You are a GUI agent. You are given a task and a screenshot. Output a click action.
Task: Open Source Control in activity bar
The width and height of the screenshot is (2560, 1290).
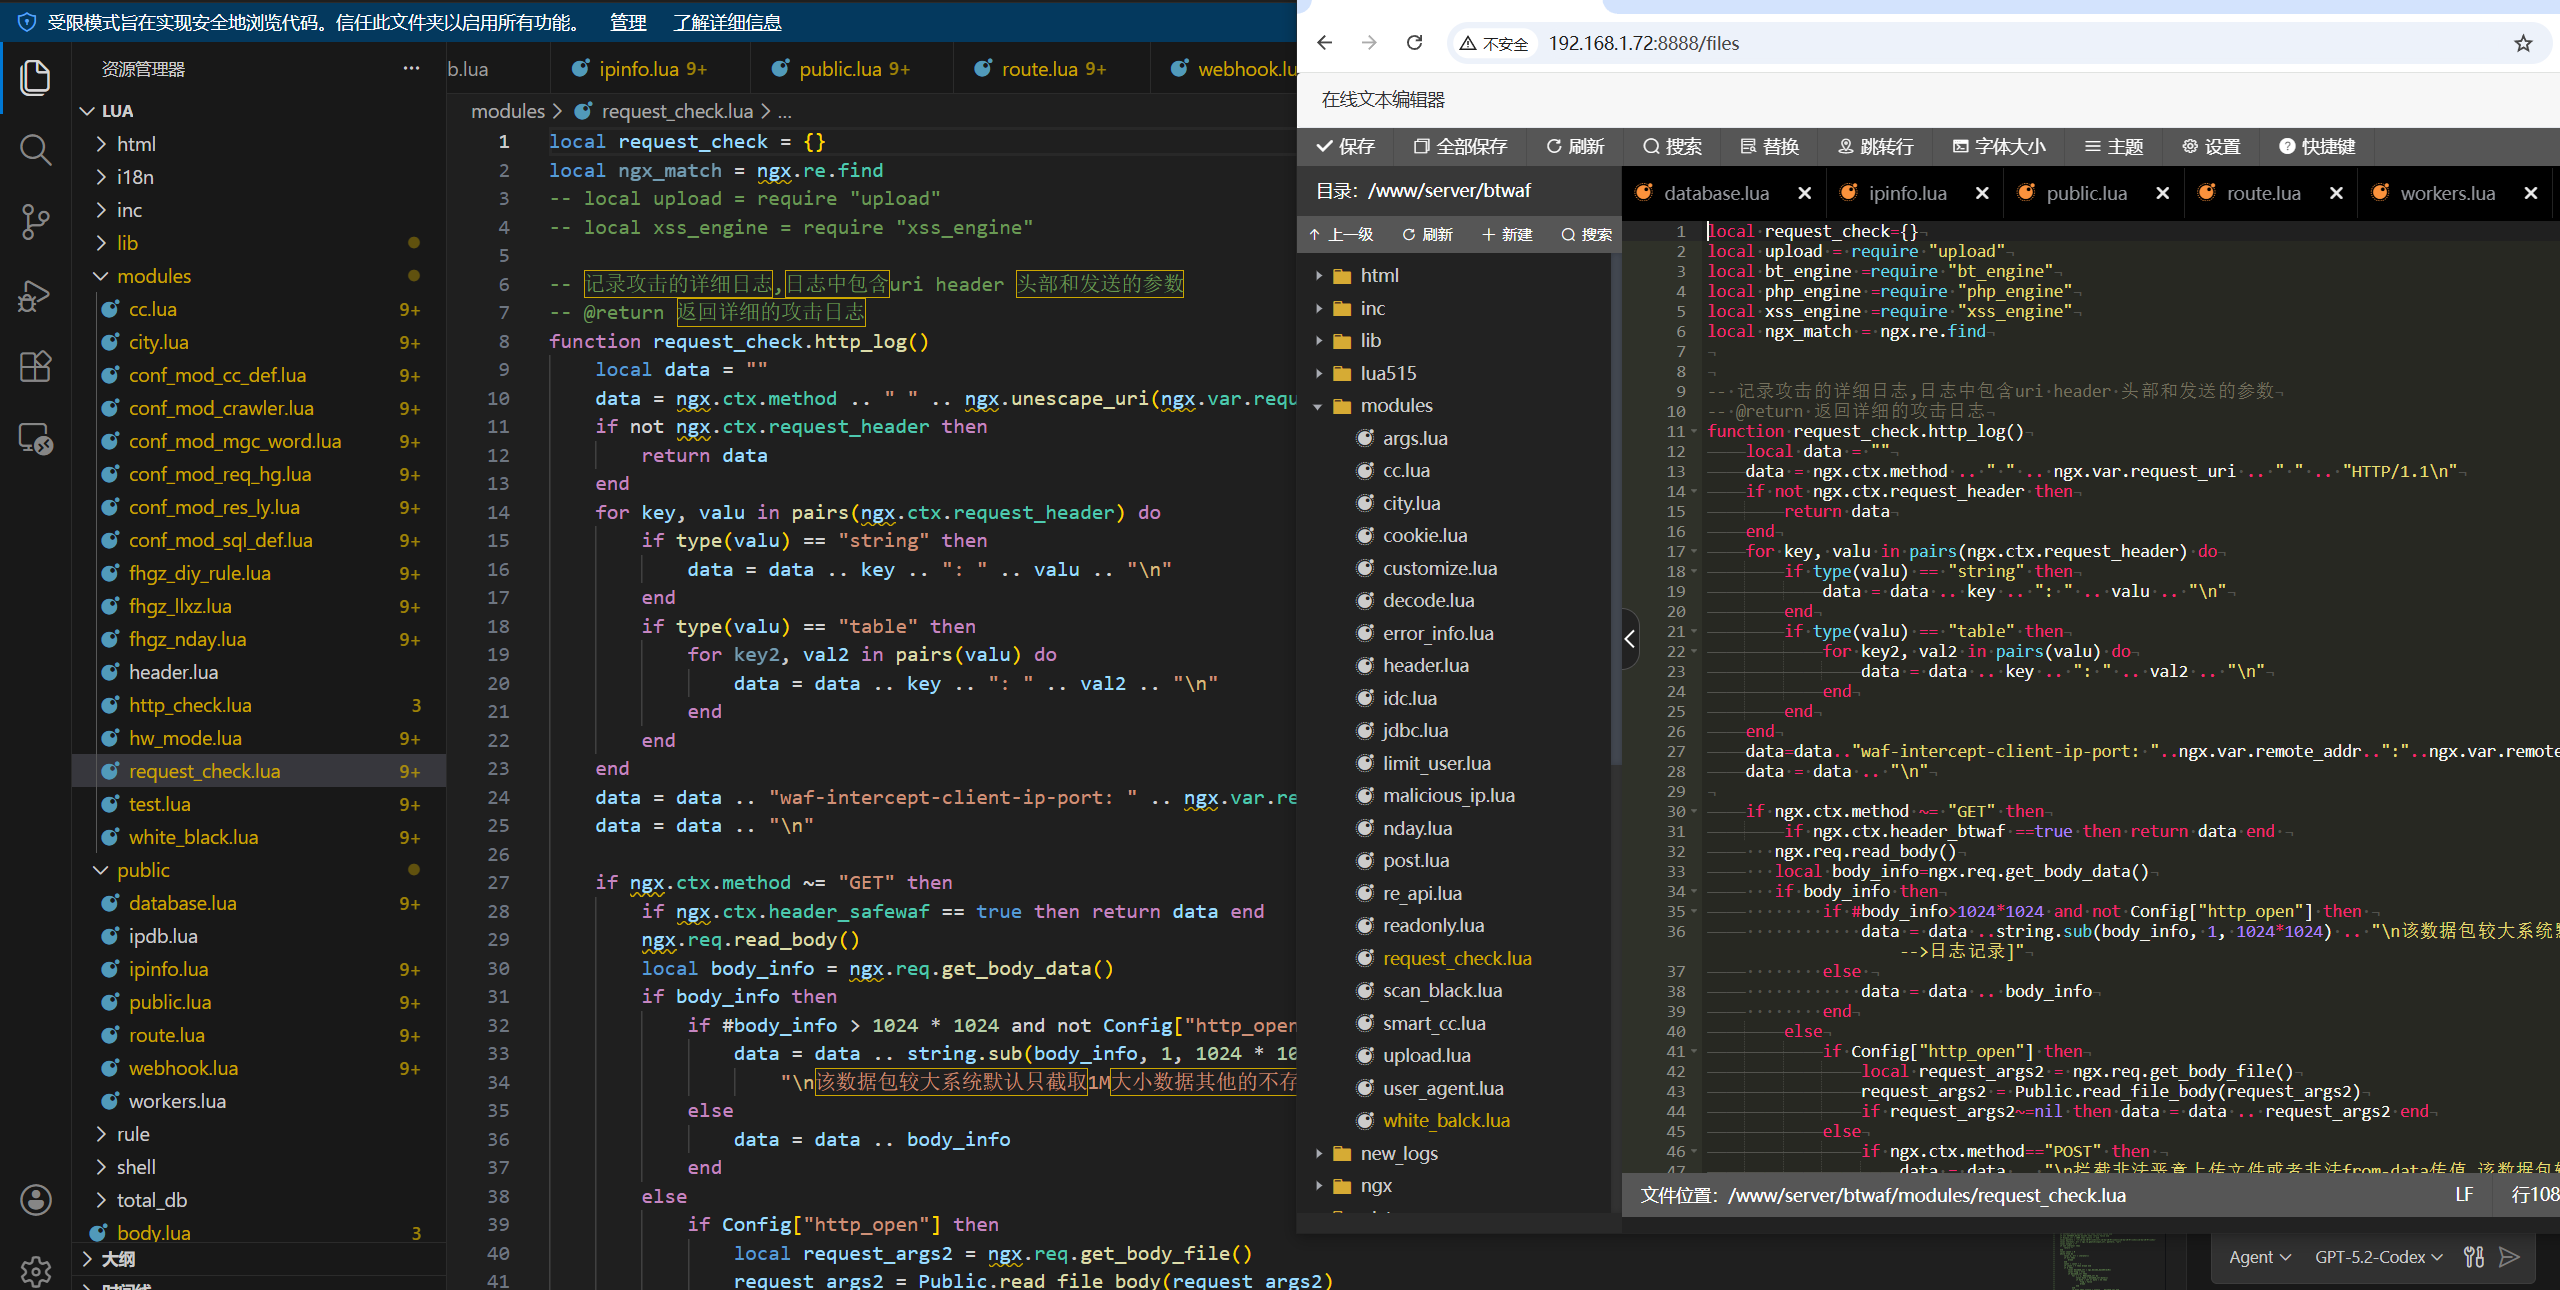click(x=36, y=222)
